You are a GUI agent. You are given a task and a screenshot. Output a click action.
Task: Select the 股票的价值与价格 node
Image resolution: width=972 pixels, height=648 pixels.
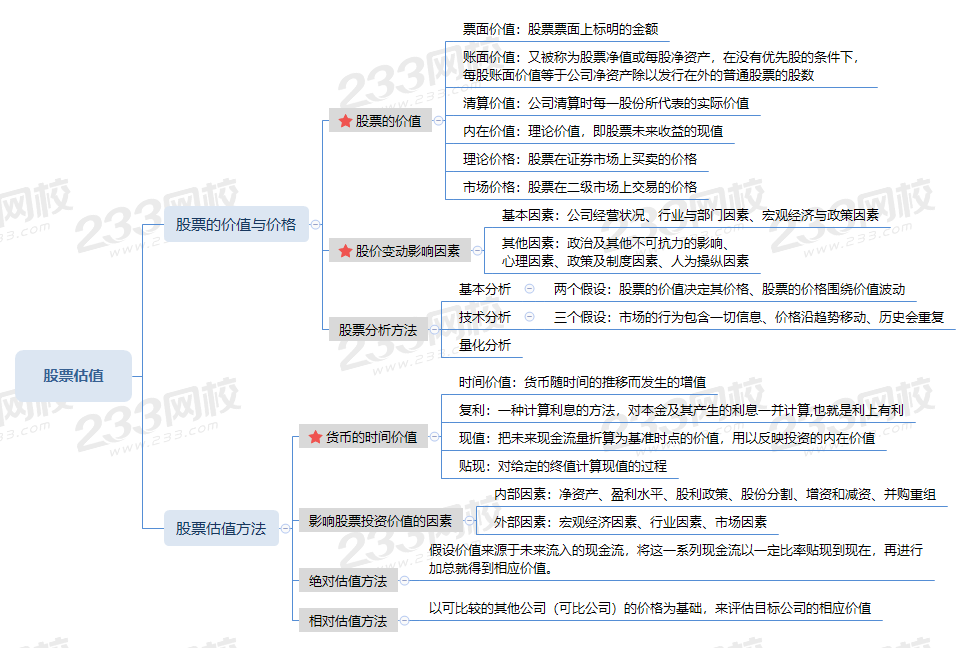[236, 224]
